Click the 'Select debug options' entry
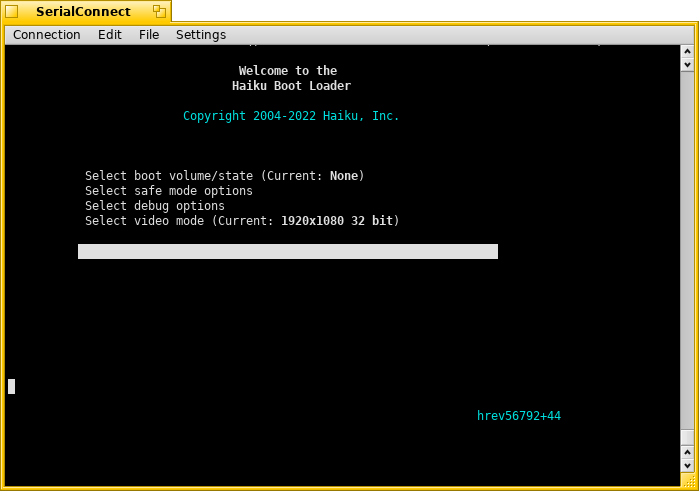 (x=154, y=206)
